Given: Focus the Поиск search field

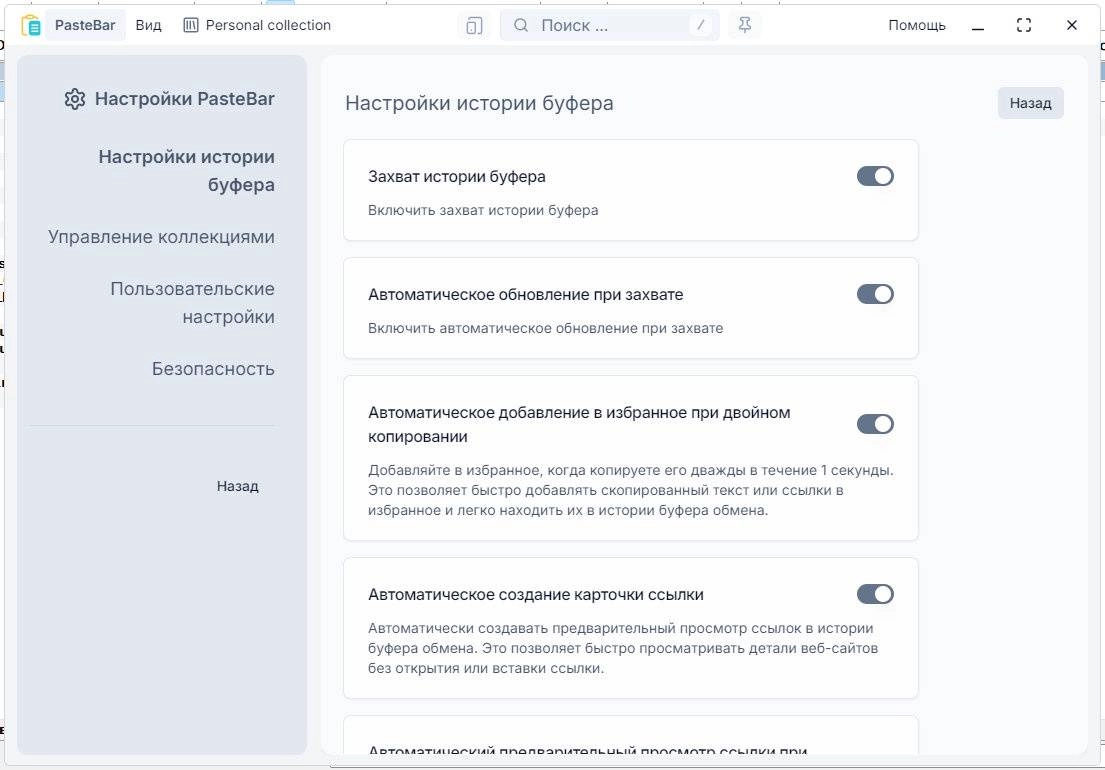Looking at the screenshot, I should coord(610,25).
